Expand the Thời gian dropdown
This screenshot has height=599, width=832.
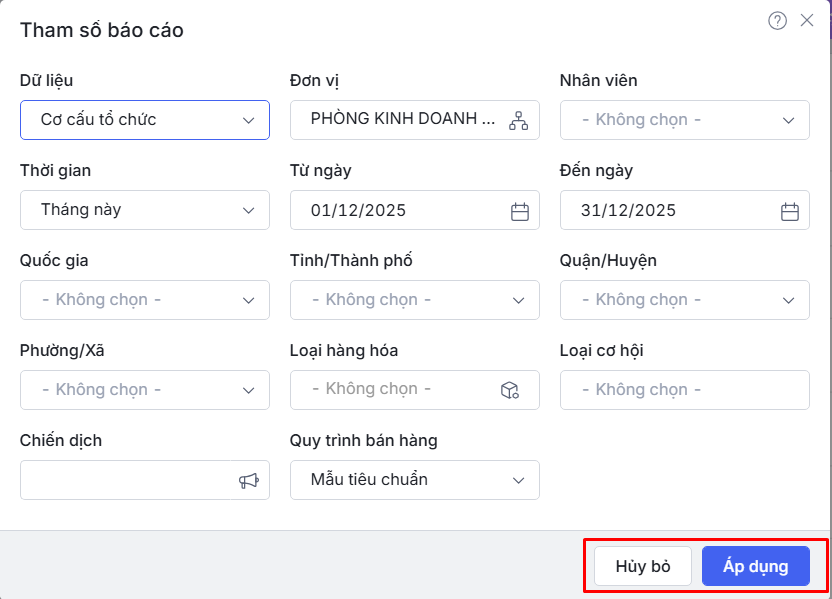click(145, 210)
